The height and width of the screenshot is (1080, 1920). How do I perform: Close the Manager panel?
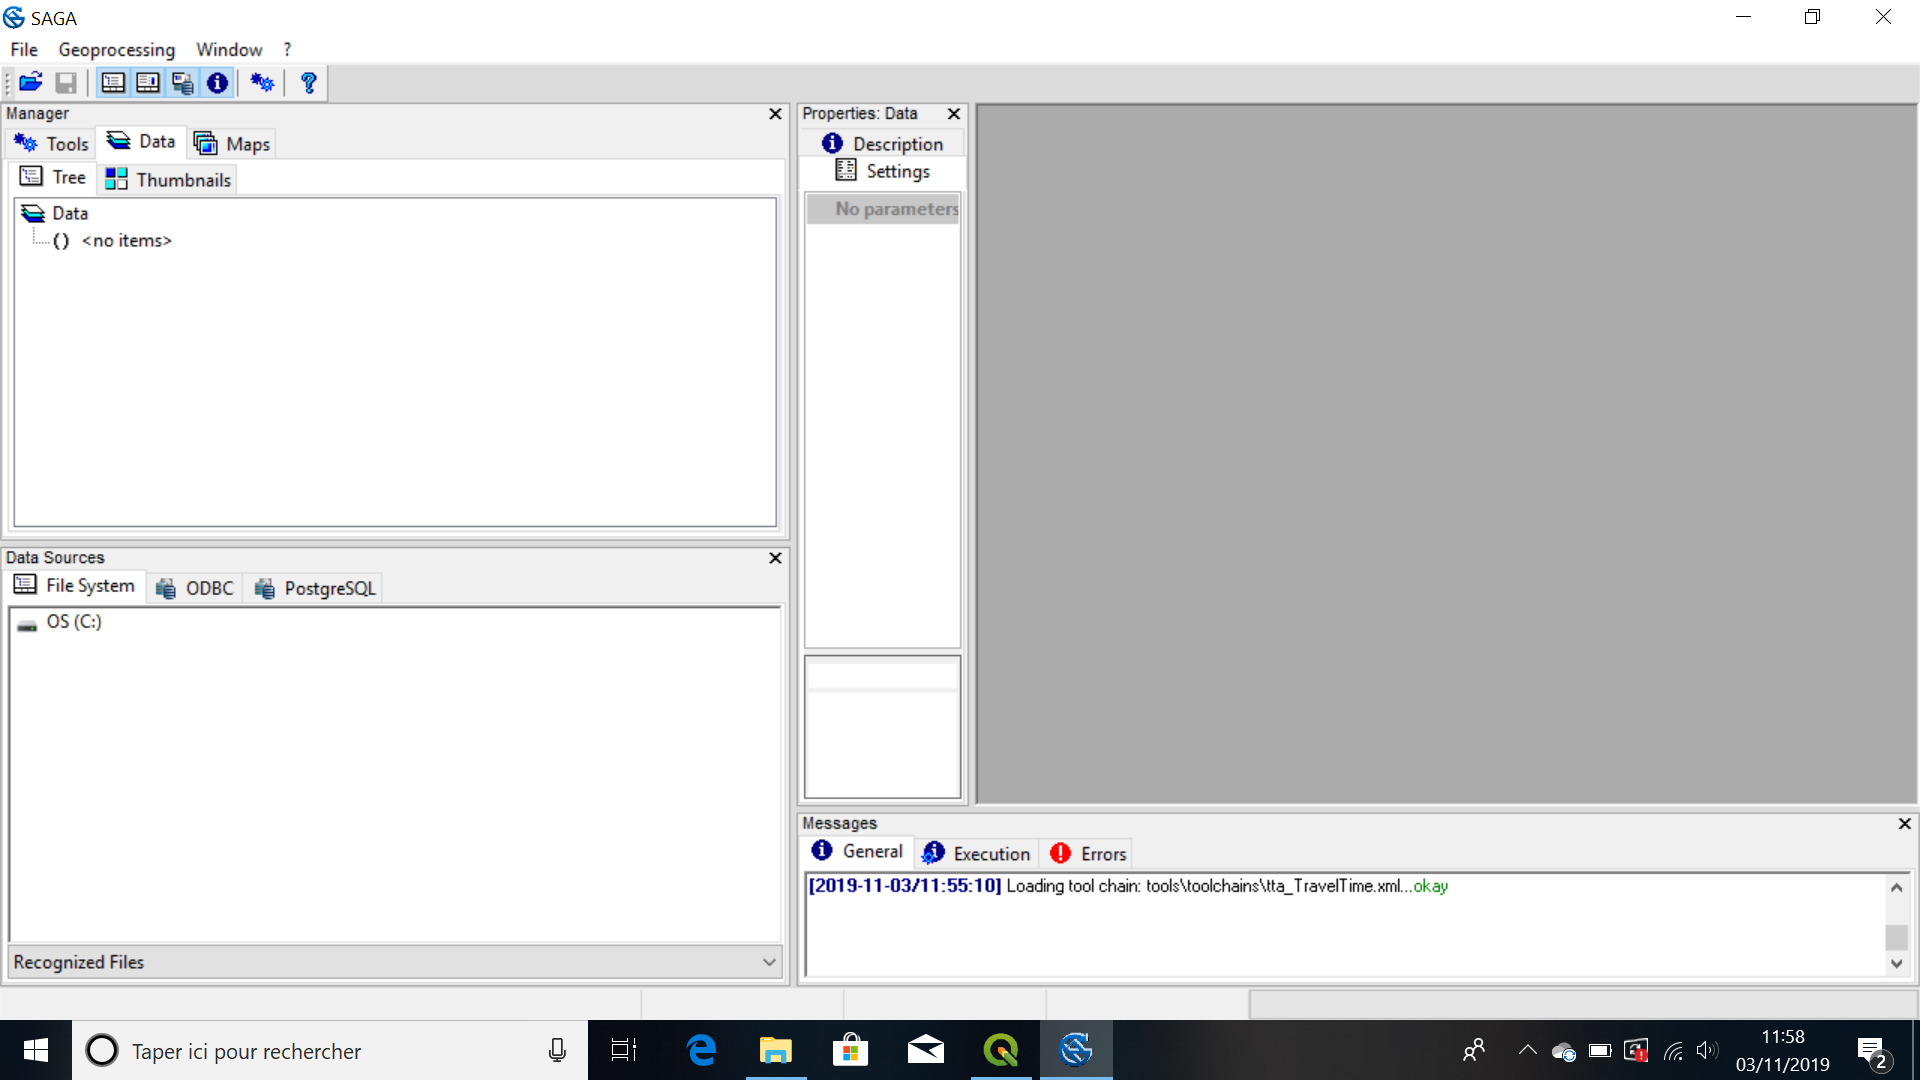click(x=775, y=114)
